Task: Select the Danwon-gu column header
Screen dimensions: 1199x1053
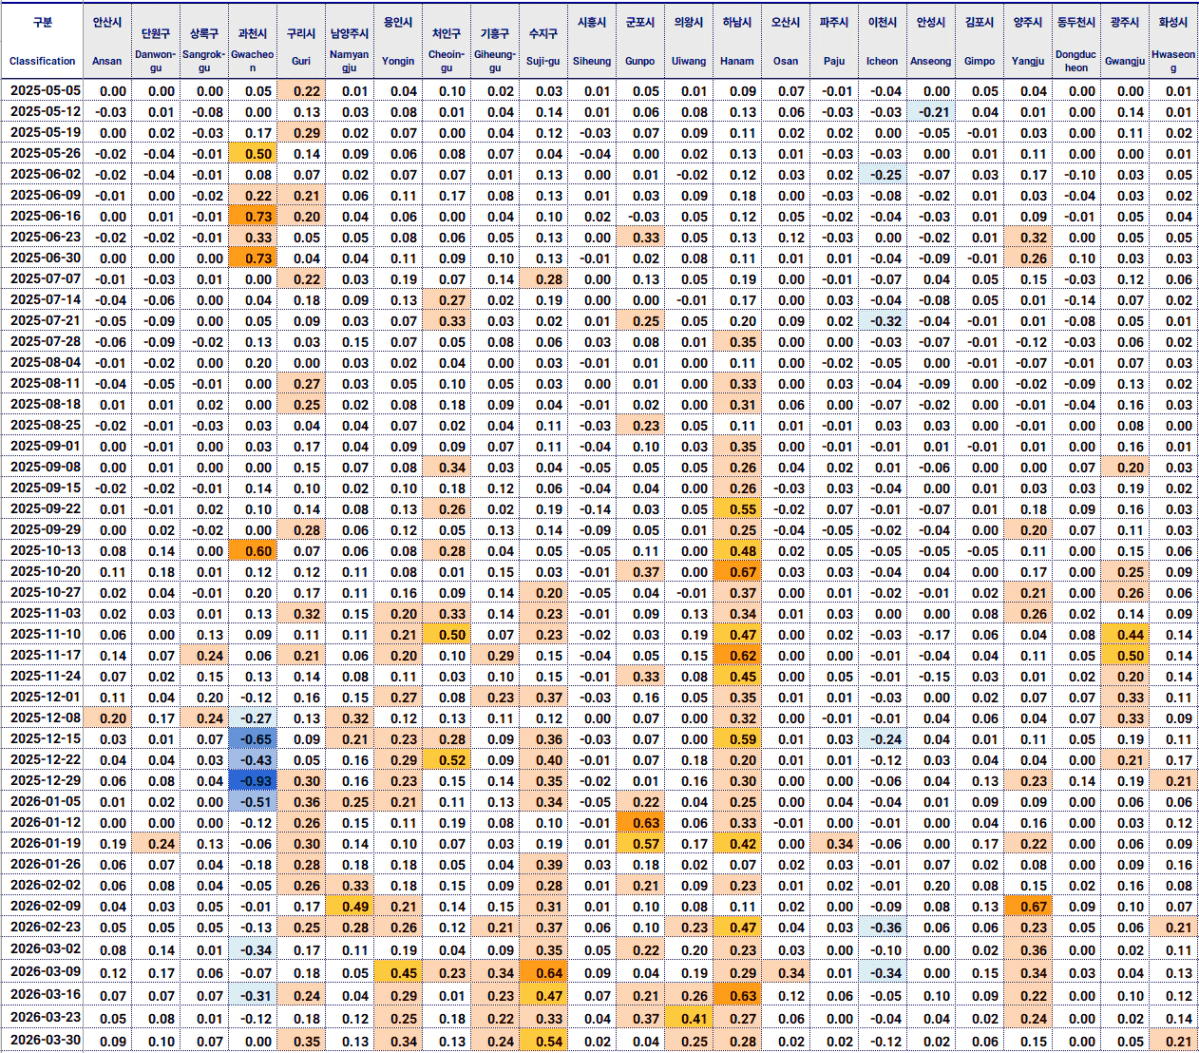Action: [156, 41]
